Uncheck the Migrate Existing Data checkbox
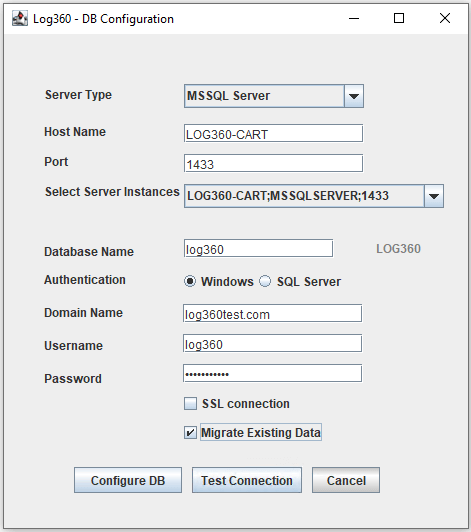Viewport: 471px width, 532px height. (x=190, y=433)
